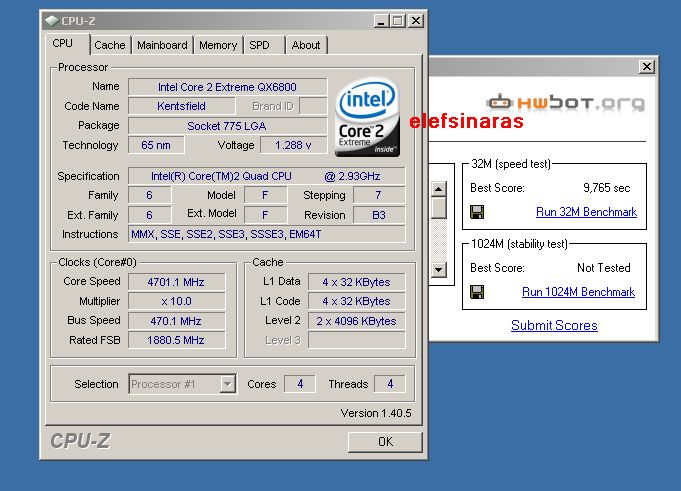
Task: Click the Intel Core 2 Extreme logo
Action: point(367,117)
